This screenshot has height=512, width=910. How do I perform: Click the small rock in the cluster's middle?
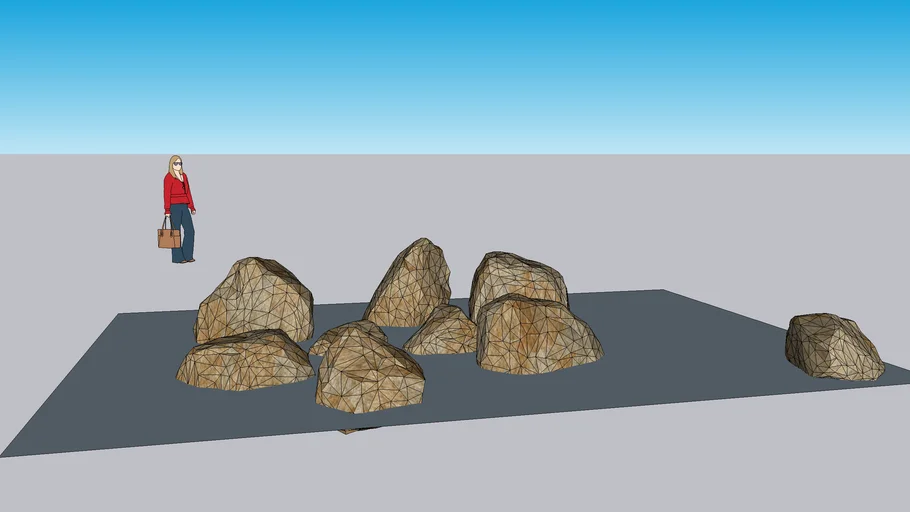tap(443, 332)
